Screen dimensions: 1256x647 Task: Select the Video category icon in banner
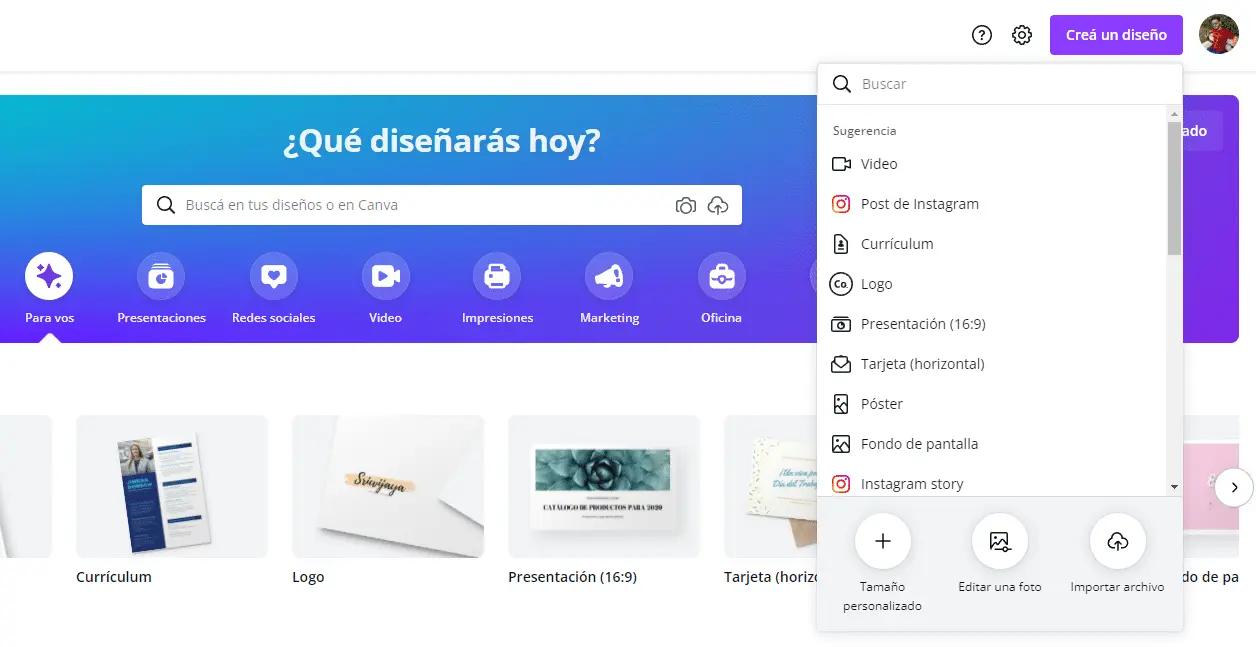pos(385,276)
